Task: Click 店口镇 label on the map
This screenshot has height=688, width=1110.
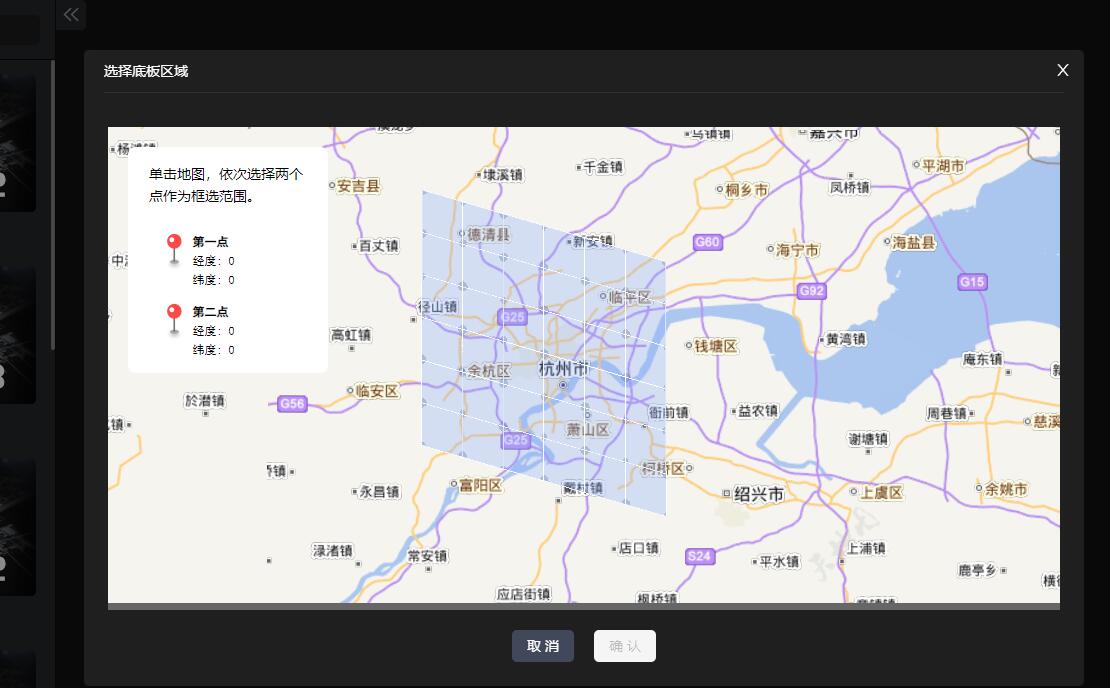Action: (639, 548)
